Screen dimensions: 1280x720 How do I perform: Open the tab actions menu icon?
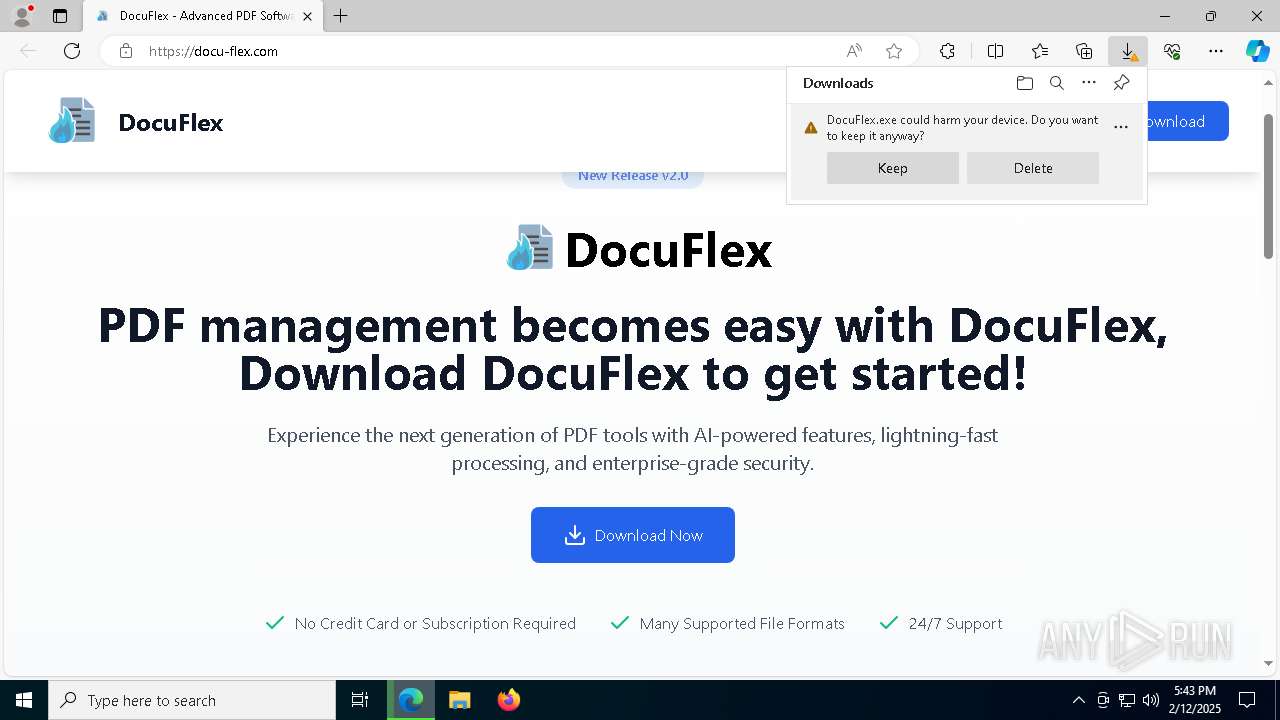click(x=60, y=16)
